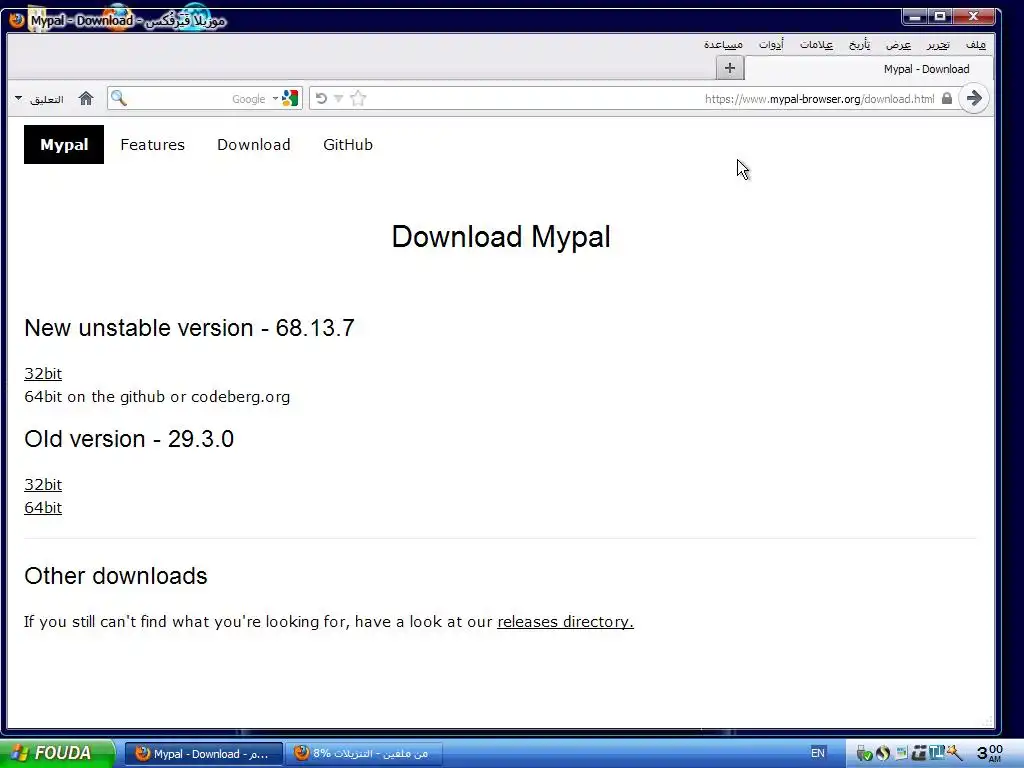Go to the Features page link

coord(153,144)
